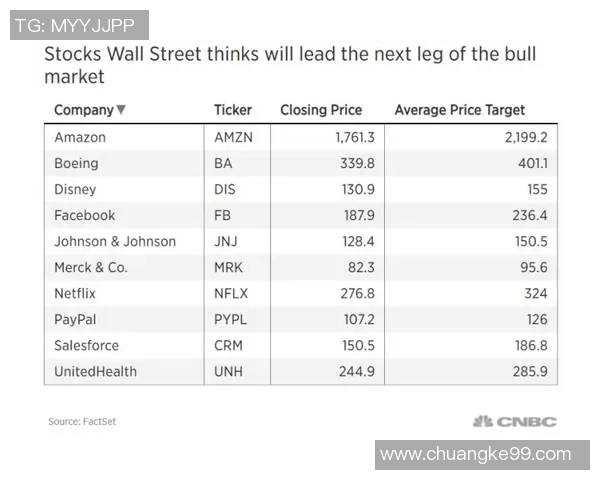The image size is (600, 480).
Task: Click the Merck & Co. entry
Action: 91,267
